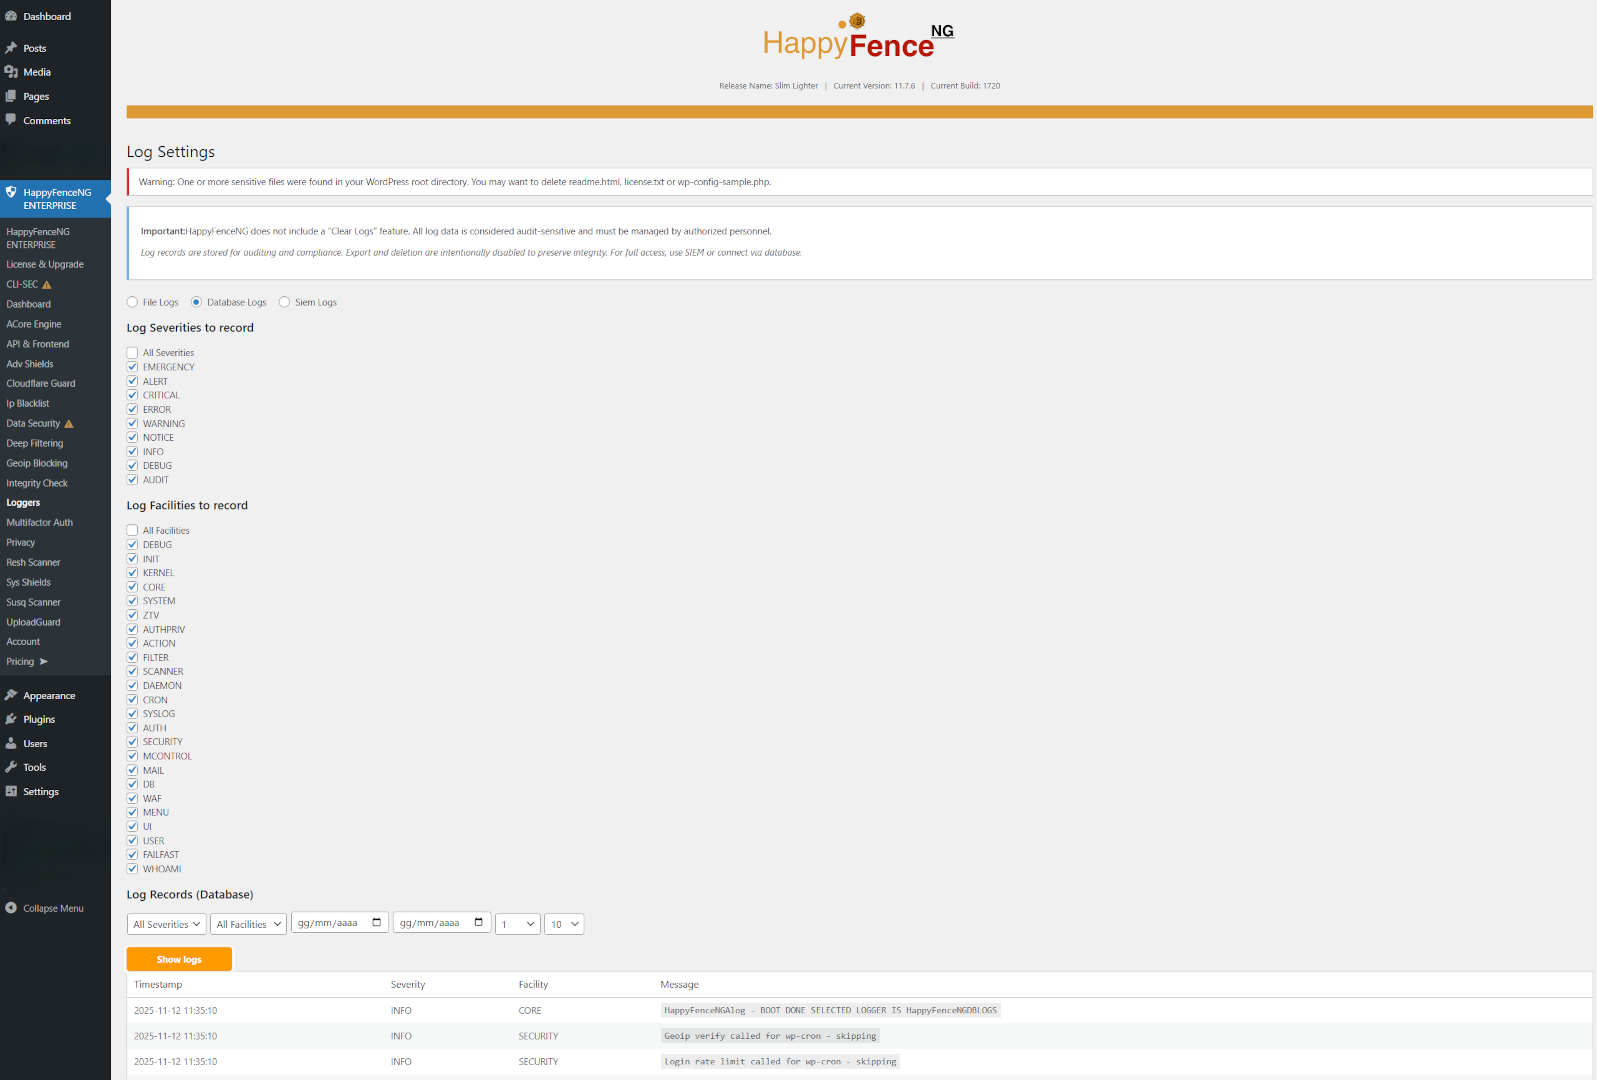Click the Dashboard gauge icon in sidebar
This screenshot has height=1080, width=1597.
11,16
